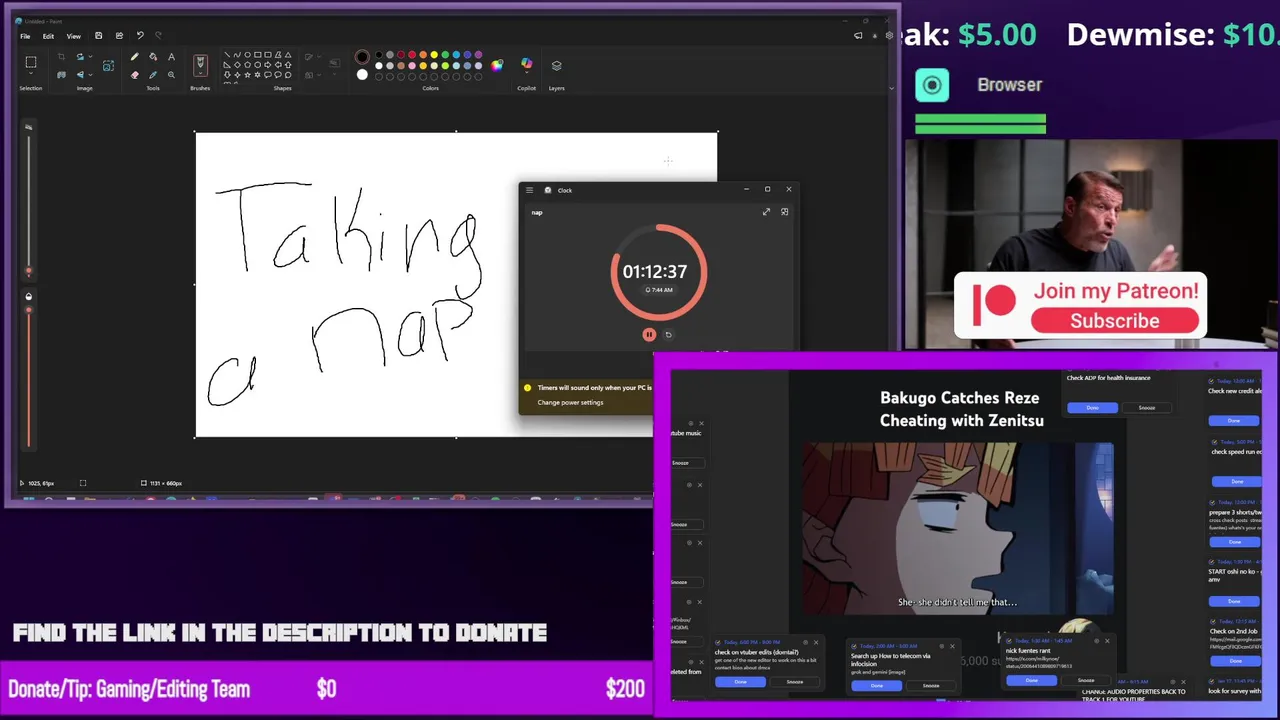
Task: Select the Text tool
Action: click(172, 57)
